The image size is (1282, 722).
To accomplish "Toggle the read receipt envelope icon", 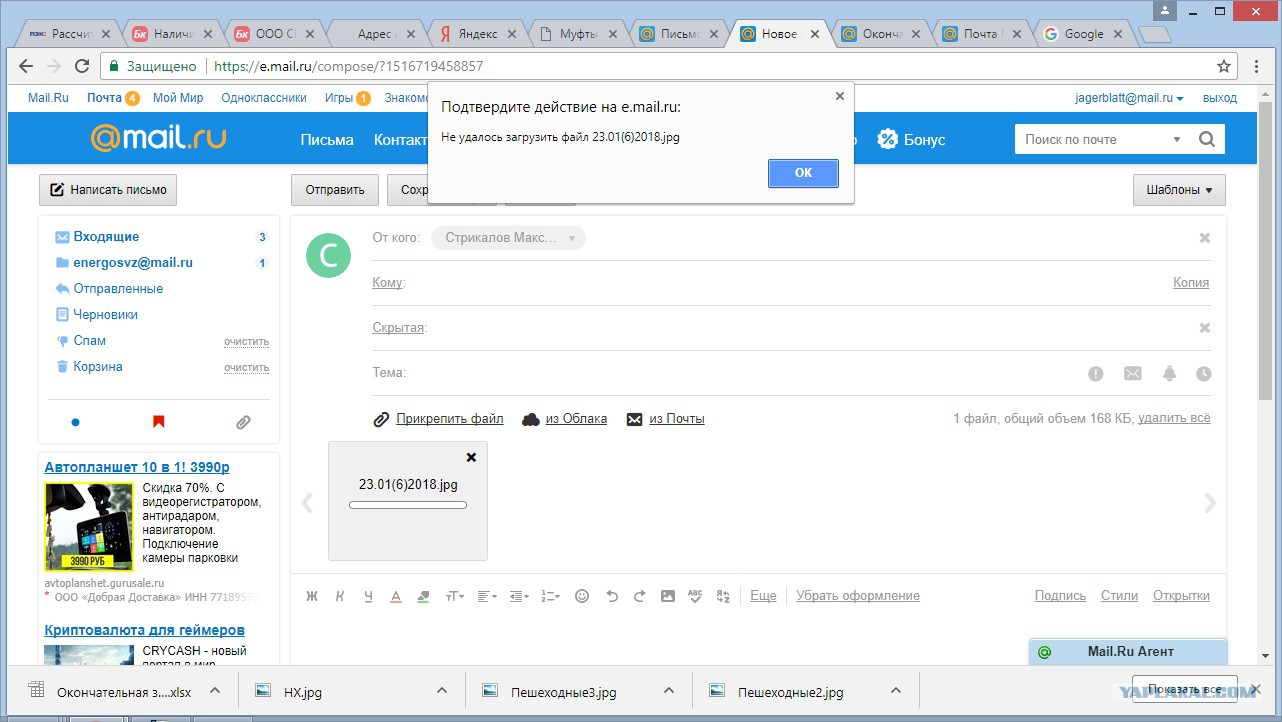I will (1132, 373).
